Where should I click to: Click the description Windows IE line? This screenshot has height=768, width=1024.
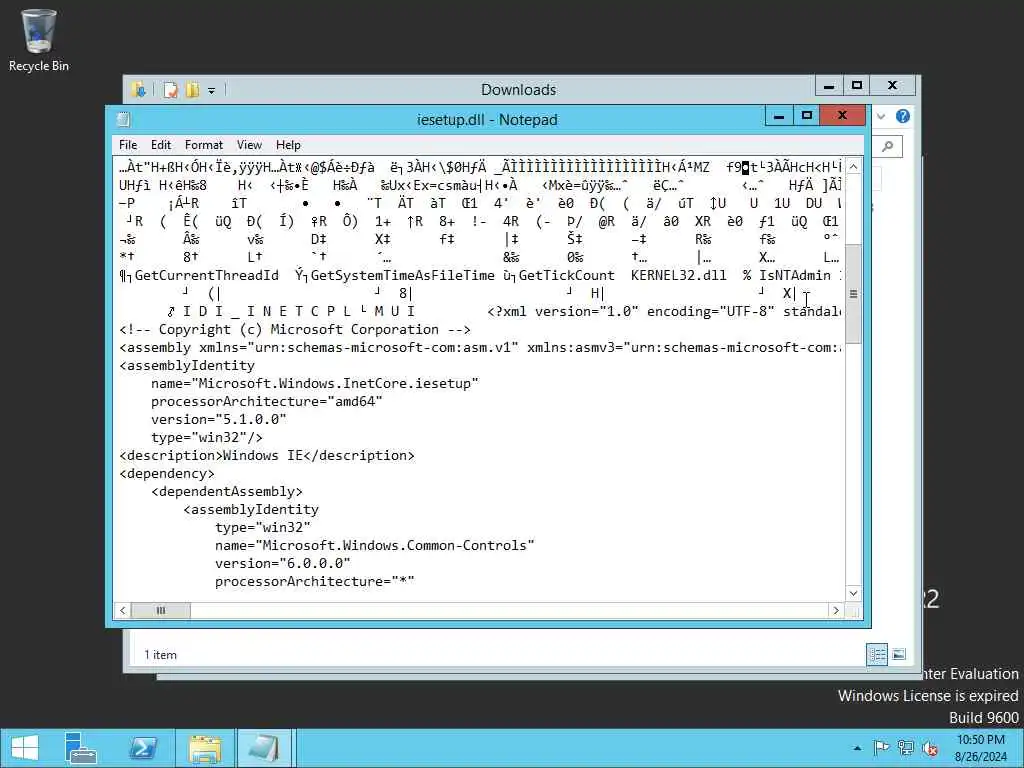pyautogui.click(x=266, y=455)
